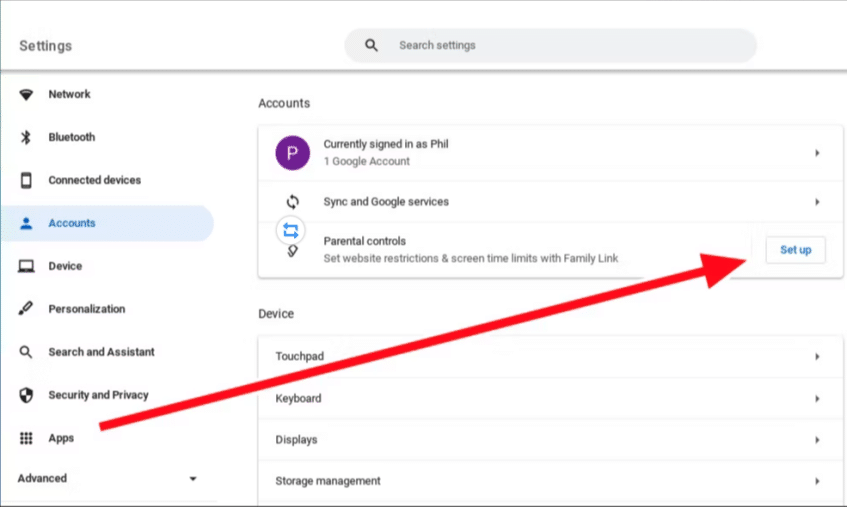Click the Device laptop icon in sidebar

[x=26, y=267]
